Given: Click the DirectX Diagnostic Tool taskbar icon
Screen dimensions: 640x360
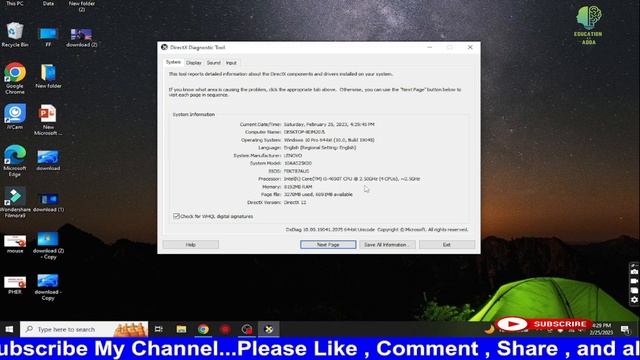Looking at the screenshot, I should 269,329.
